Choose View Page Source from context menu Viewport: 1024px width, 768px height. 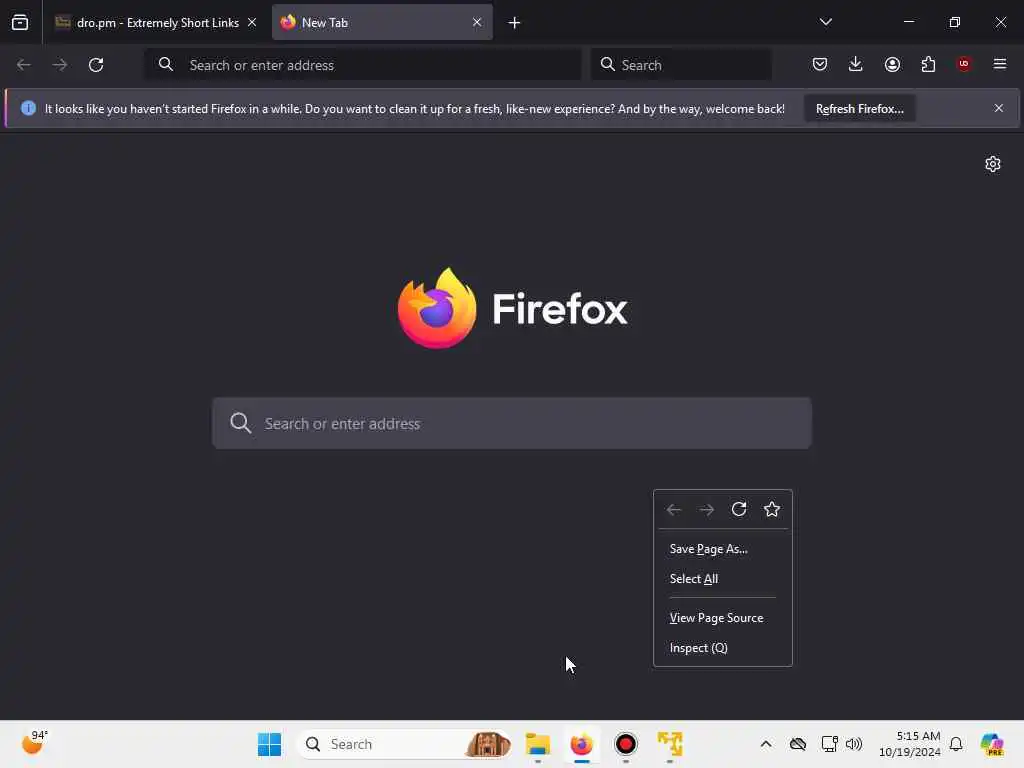click(x=723, y=618)
